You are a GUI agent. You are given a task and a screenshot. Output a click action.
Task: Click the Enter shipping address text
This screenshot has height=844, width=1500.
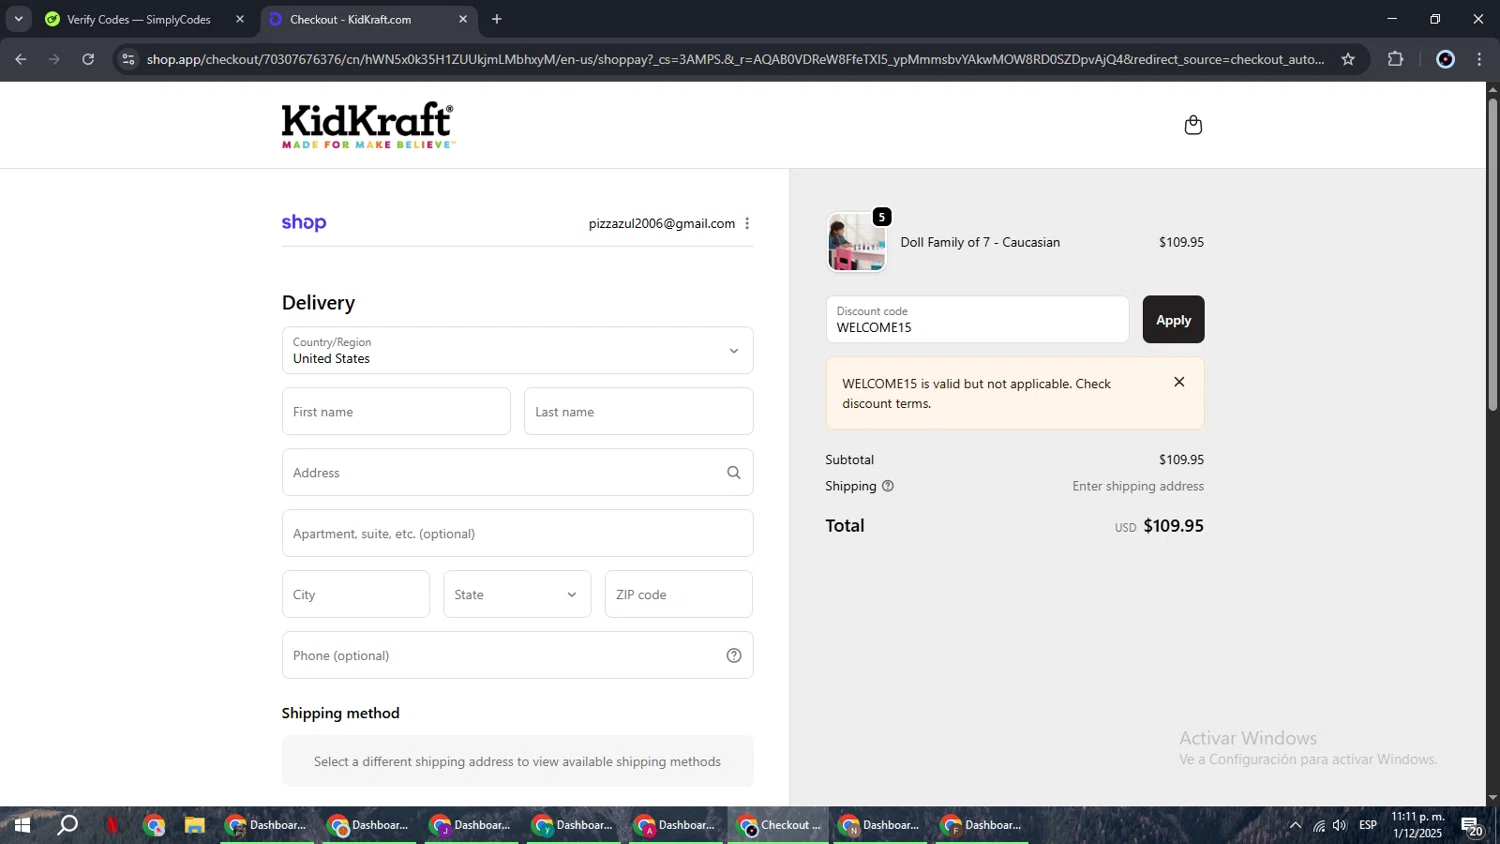pyautogui.click(x=1138, y=486)
